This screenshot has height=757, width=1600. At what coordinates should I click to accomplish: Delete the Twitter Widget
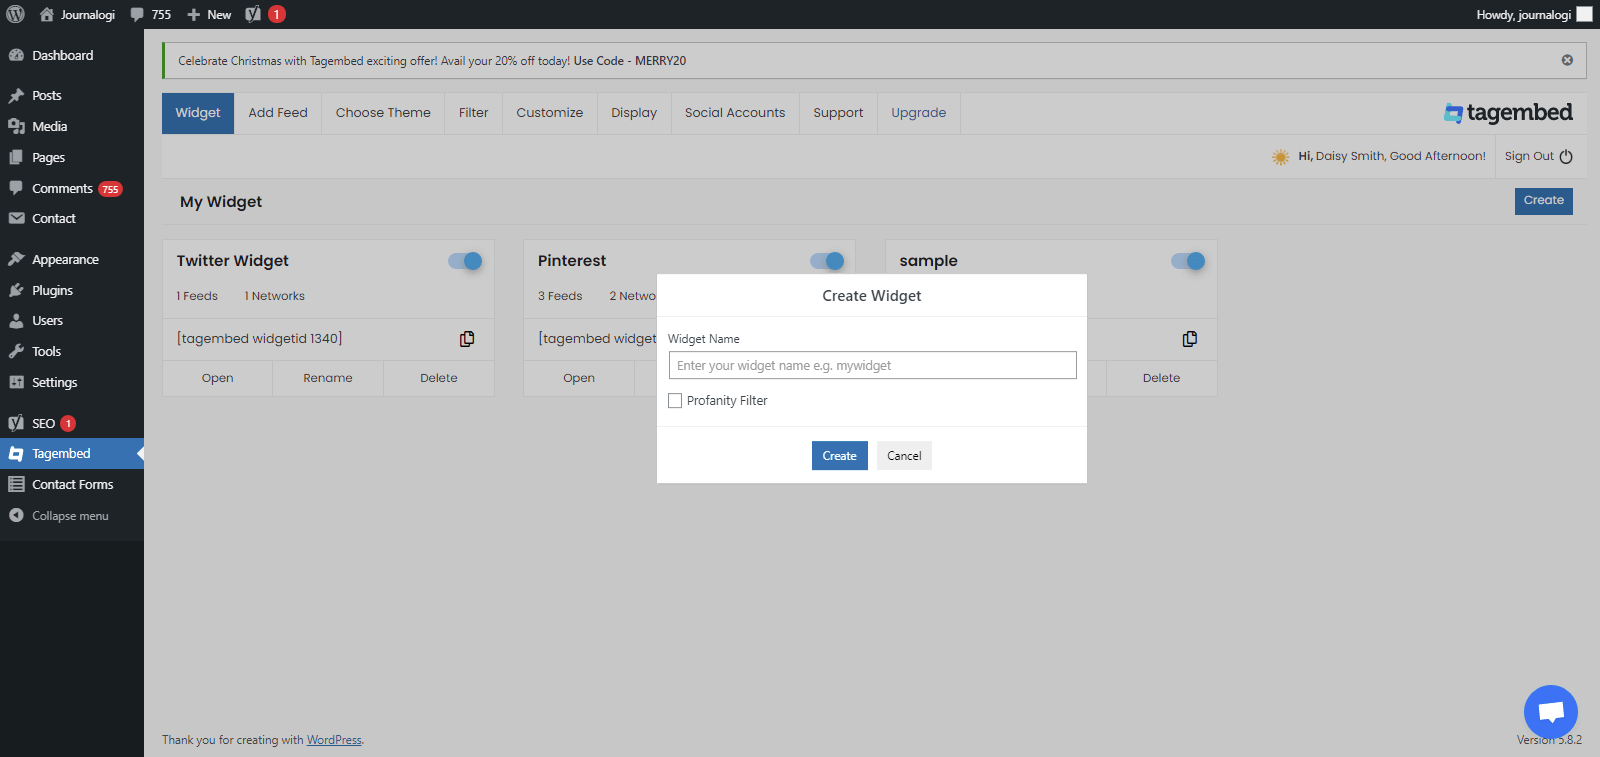(x=439, y=378)
